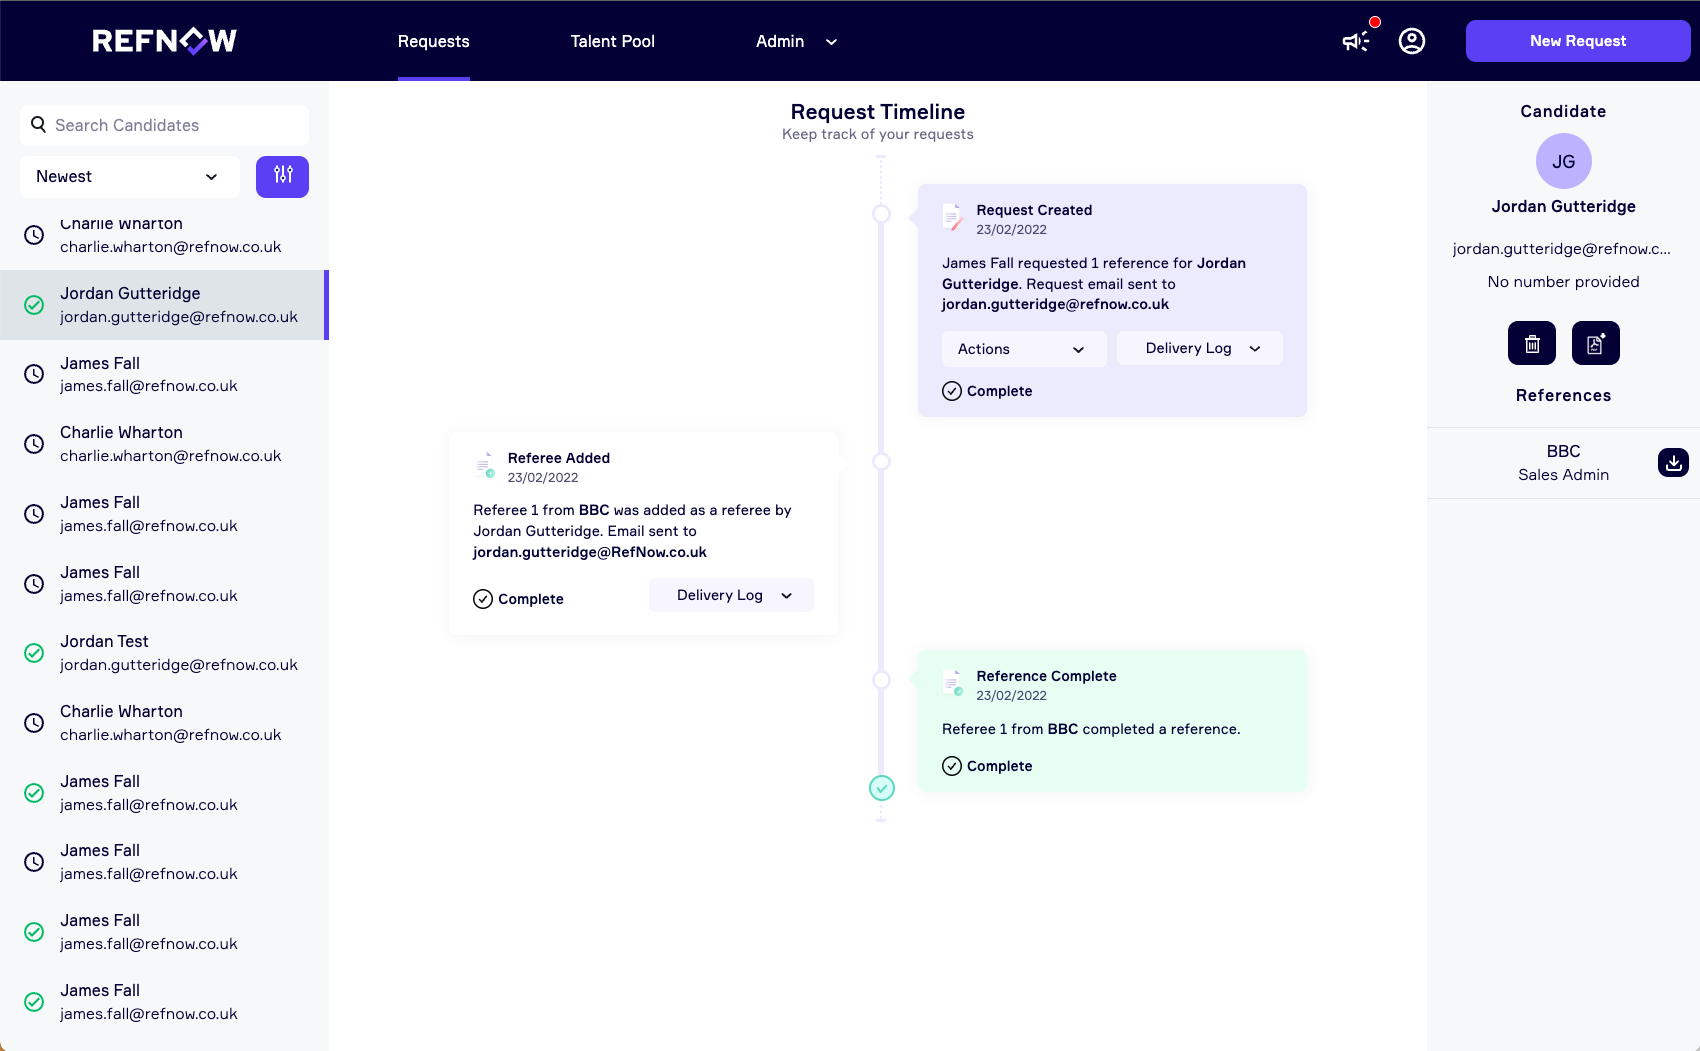The height and width of the screenshot is (1051, 1700).
Task: Click the account profile icon
Action: (x=1411, y=40)
